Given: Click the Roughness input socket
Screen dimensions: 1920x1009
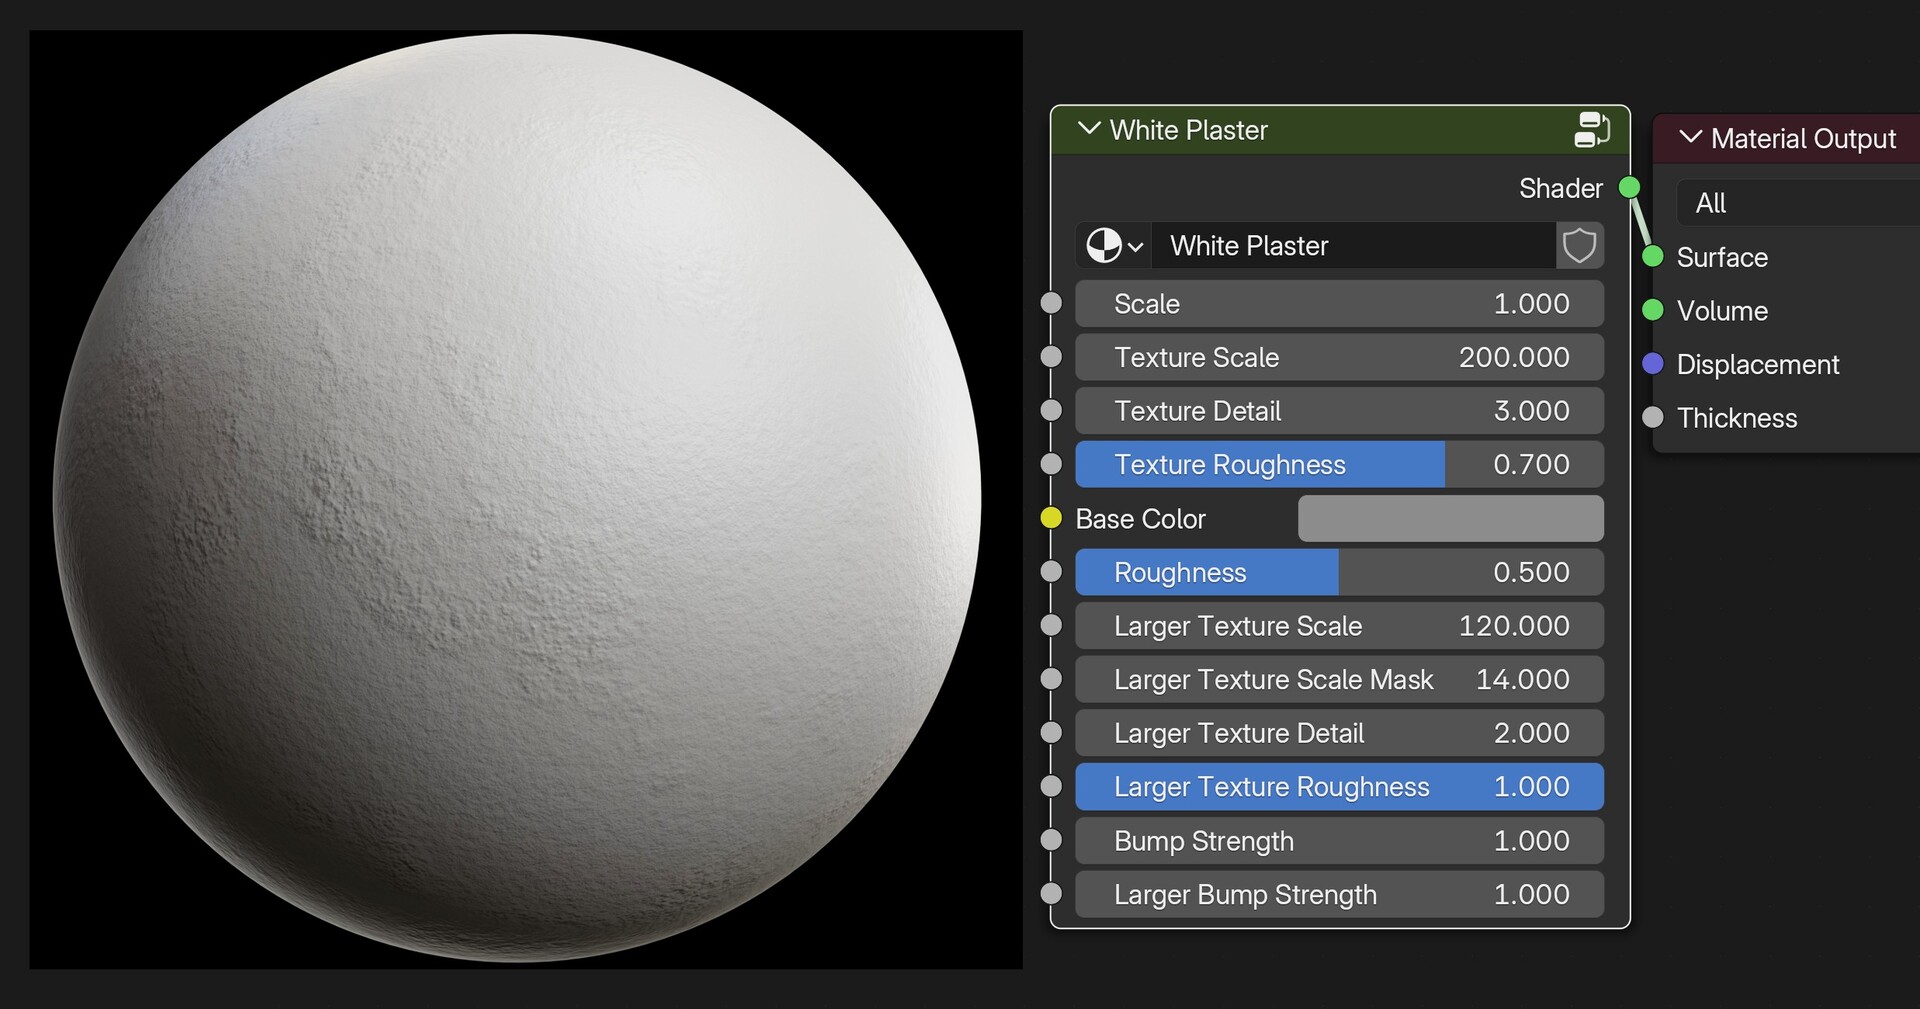Looking at the screenshot, I should pos(1052,572).
